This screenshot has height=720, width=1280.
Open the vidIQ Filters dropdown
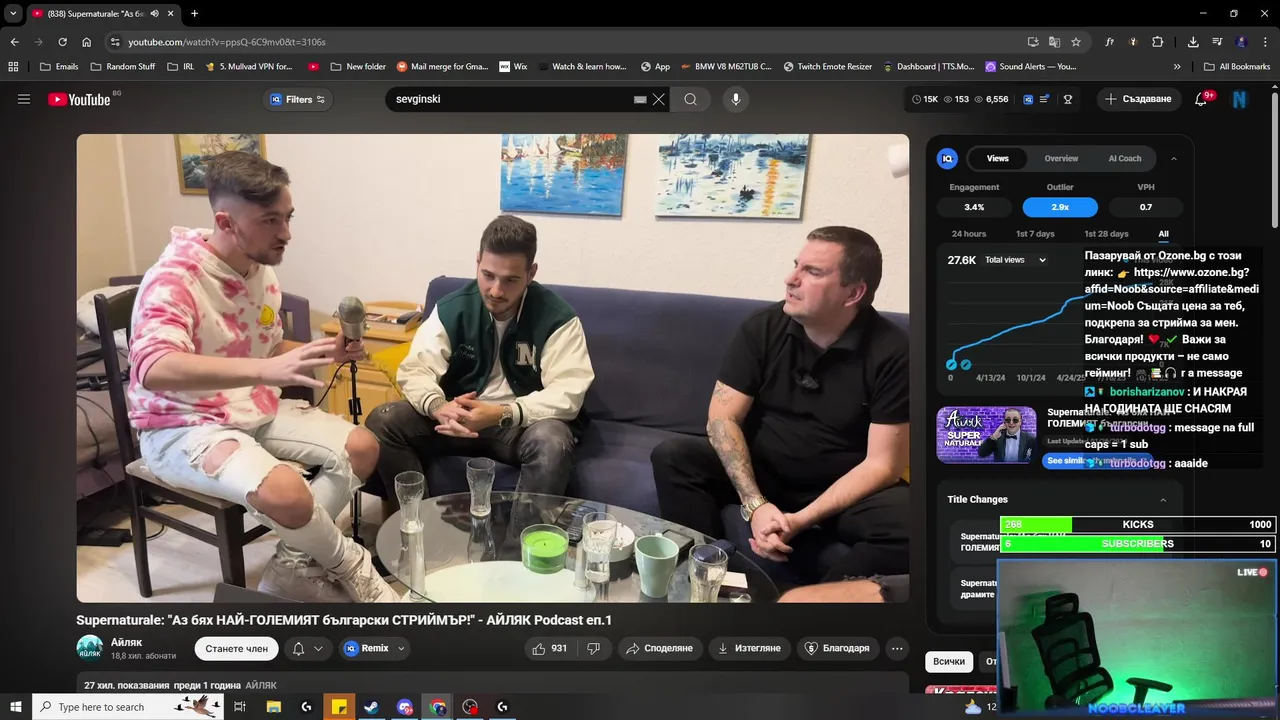point(297,99)
